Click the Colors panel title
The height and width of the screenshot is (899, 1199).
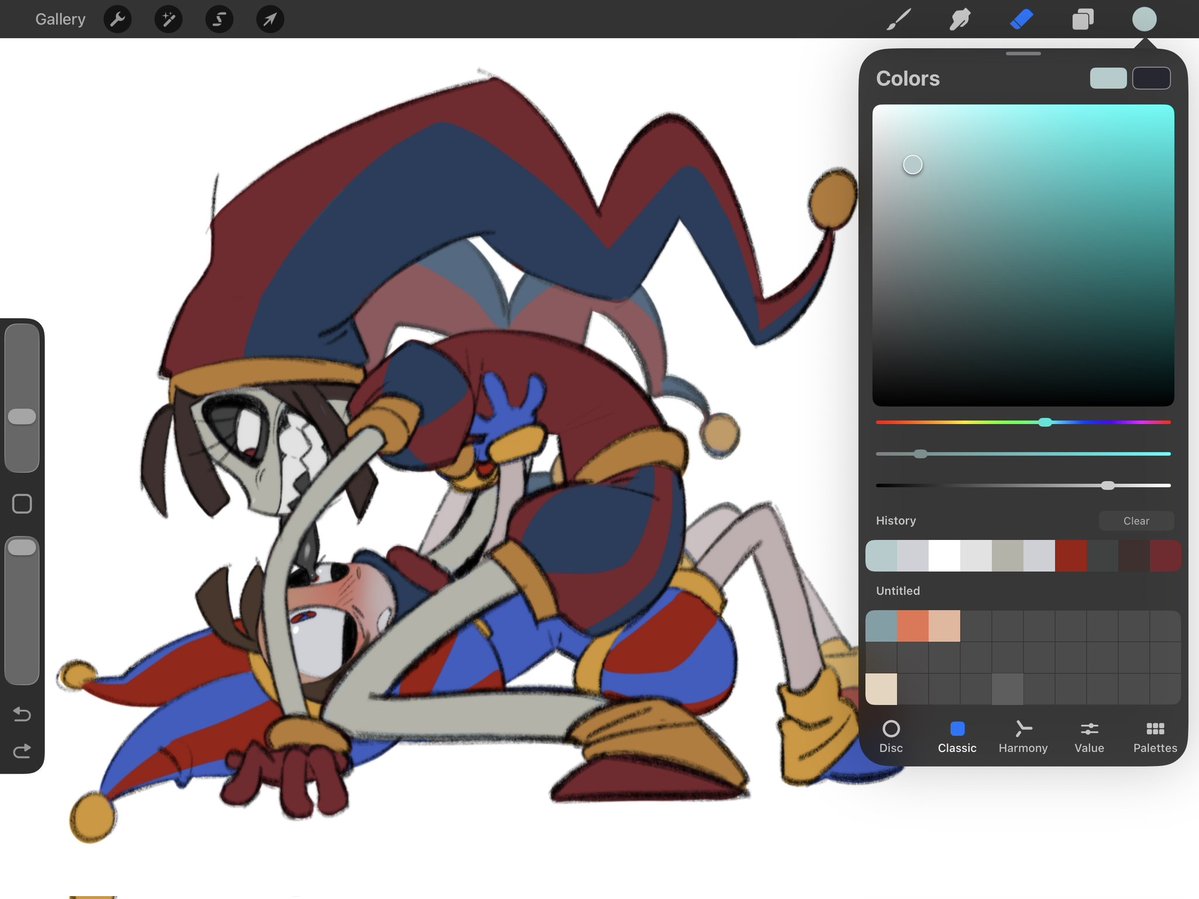(x=908, y=78)
